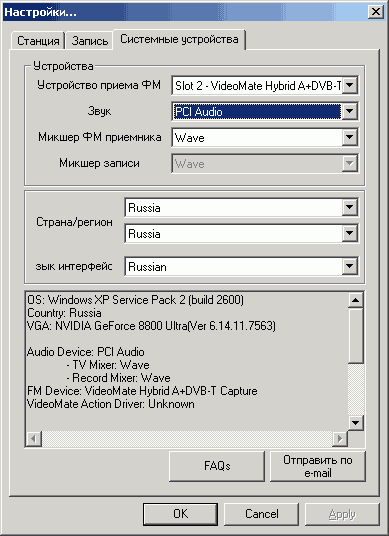
Task: Click the info box scroll down arrow
Action: pos(356,423)
